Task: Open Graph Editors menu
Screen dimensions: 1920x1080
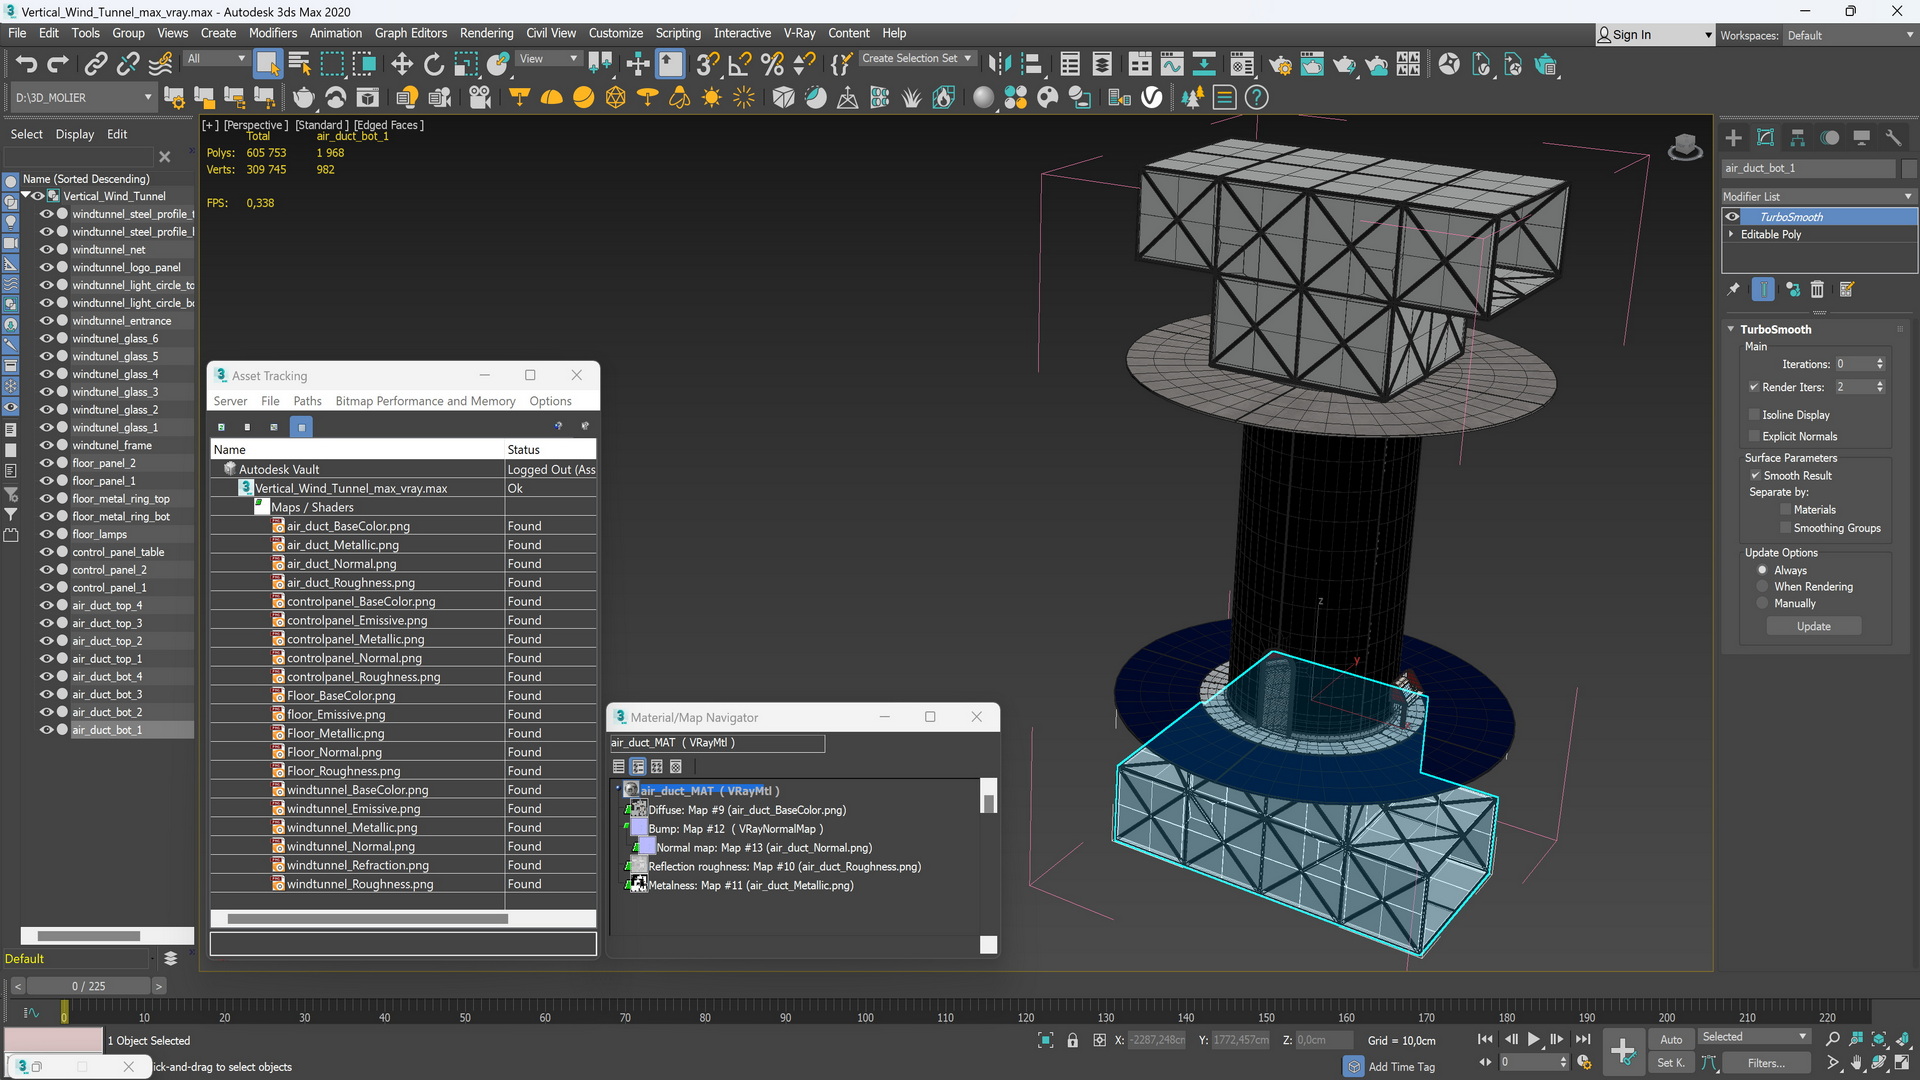Action: [411, 33]
